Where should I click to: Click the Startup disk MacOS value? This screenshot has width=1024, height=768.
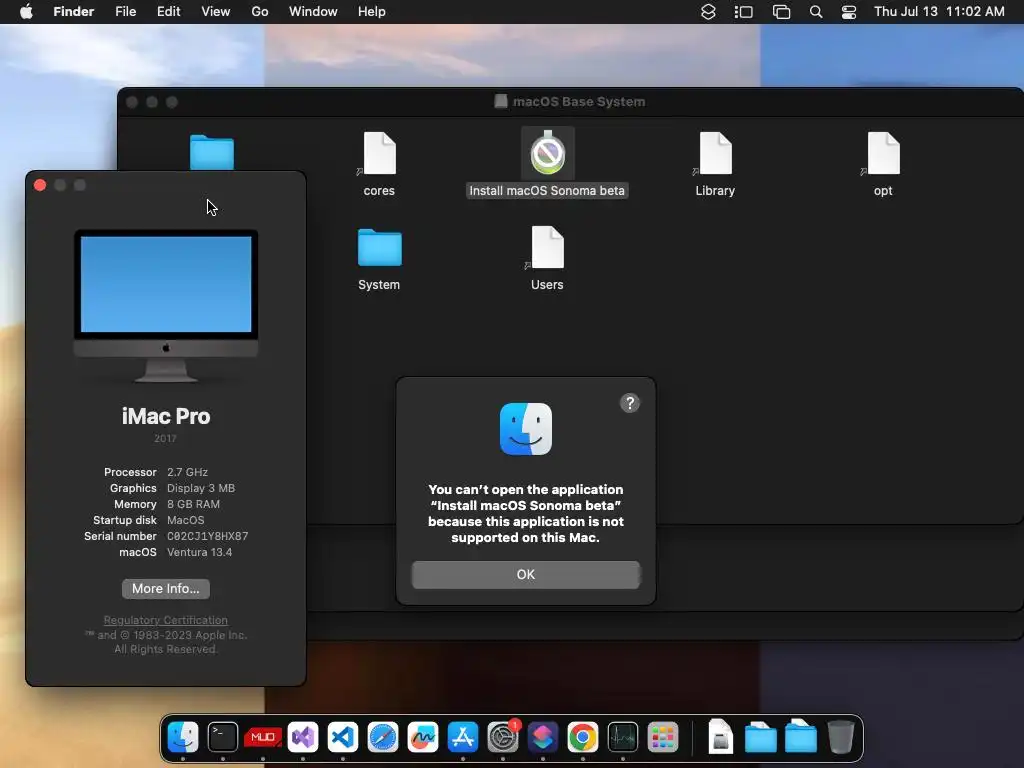pos(185,520)
